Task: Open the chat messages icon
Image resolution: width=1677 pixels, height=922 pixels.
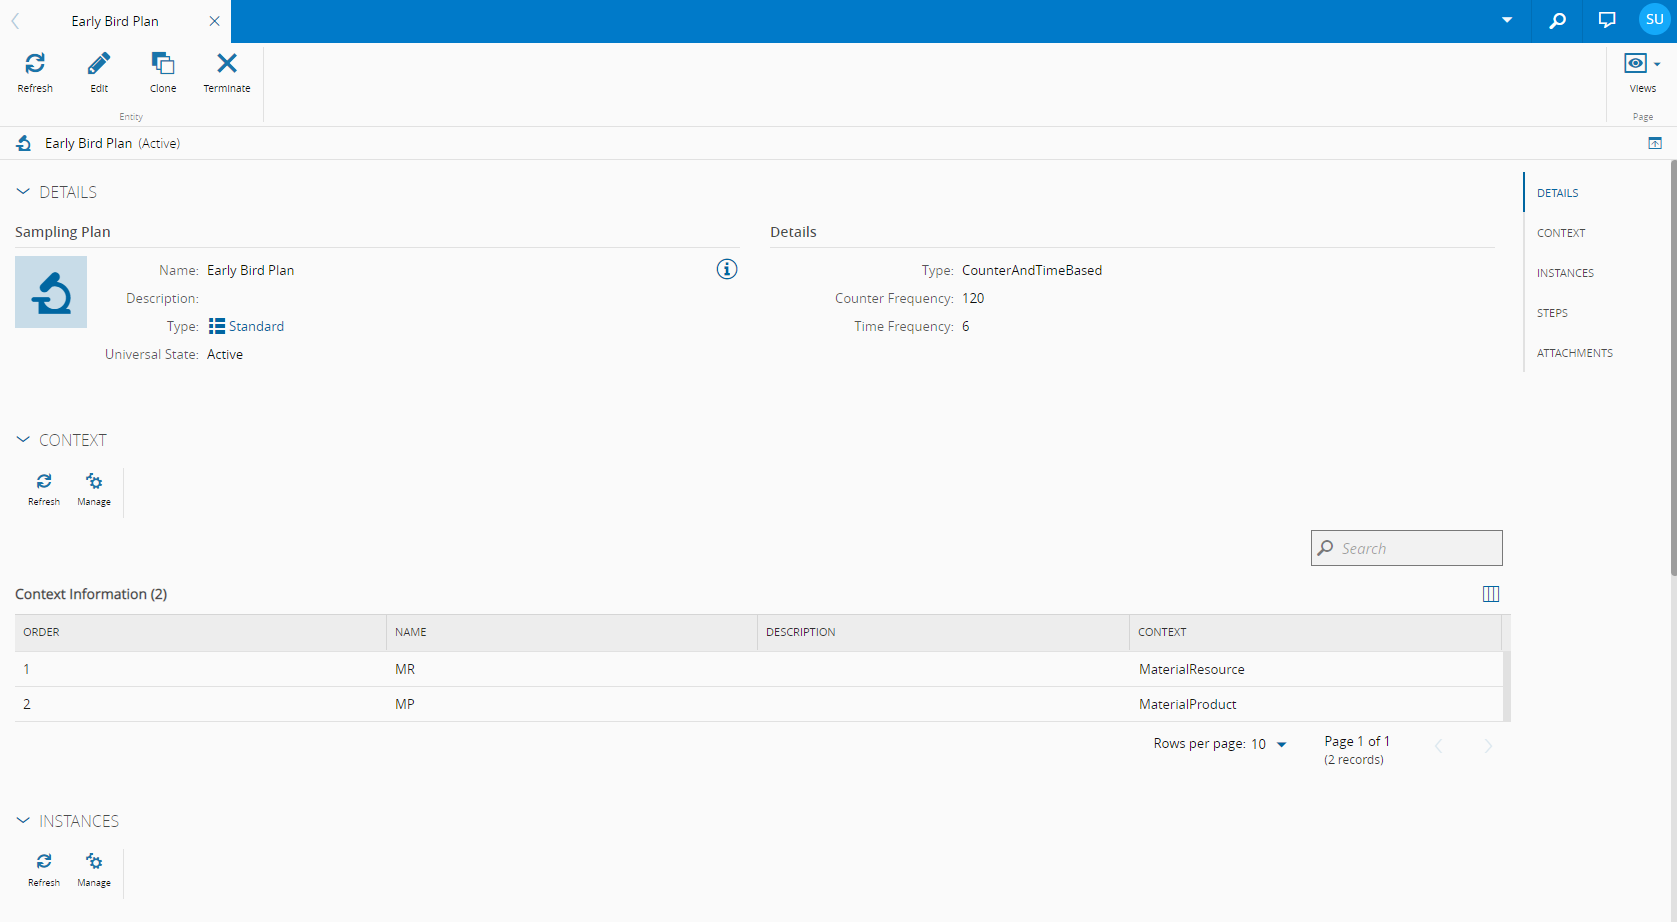Action: click(x=1607, y=20)
